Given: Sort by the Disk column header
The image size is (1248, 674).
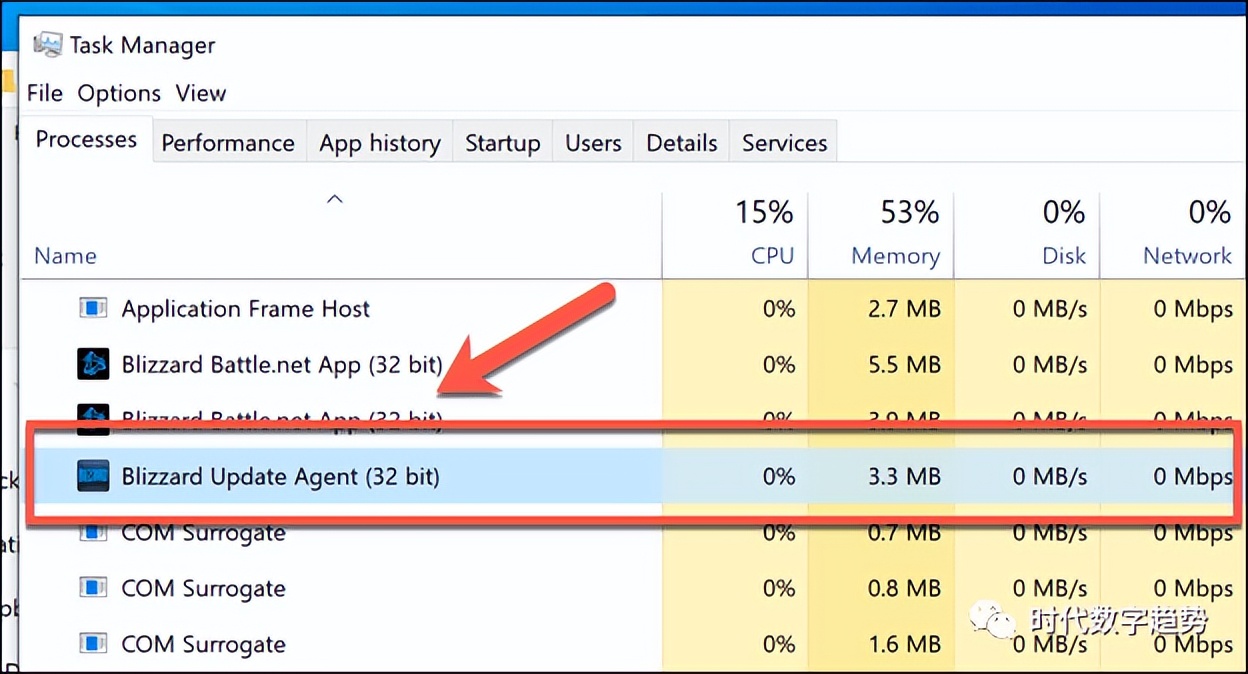Looking at the screenshot, I should (1027, 235).
